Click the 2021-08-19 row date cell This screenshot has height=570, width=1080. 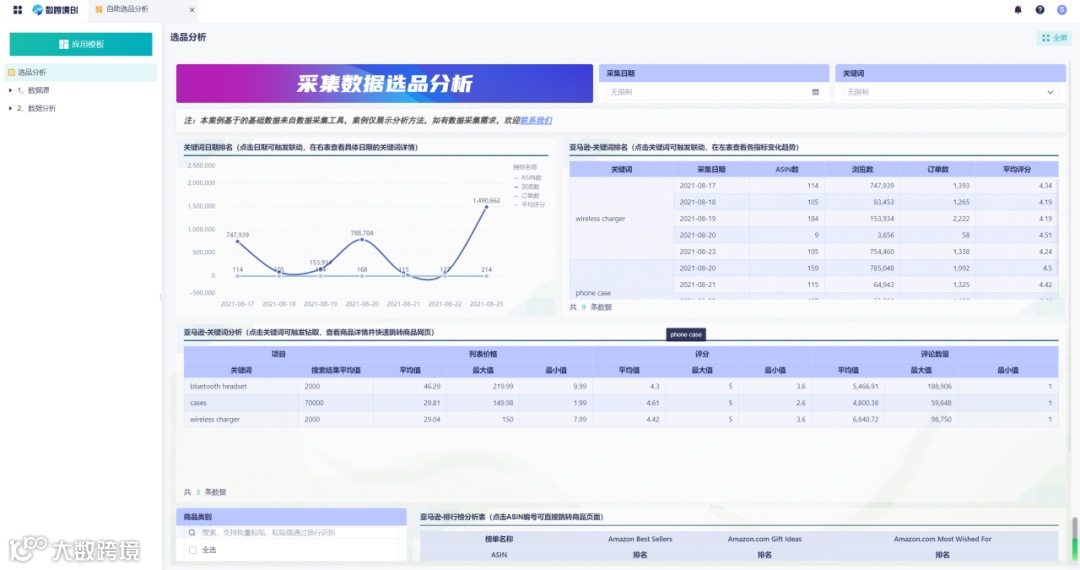(x=711, y=218)
